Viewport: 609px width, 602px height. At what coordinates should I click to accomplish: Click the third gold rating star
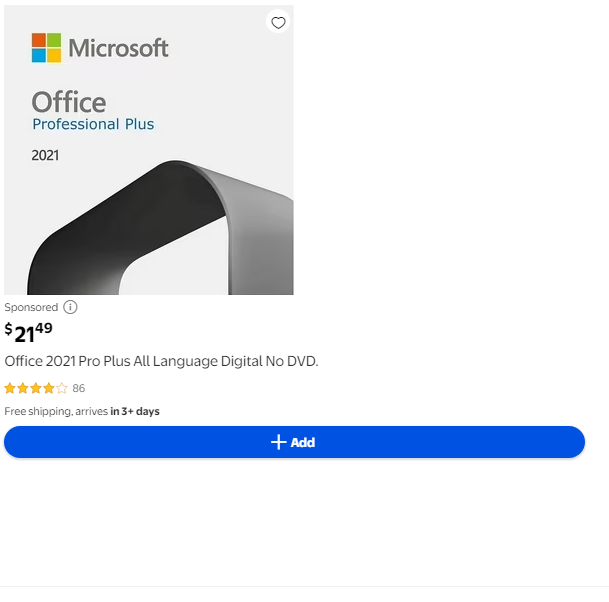[36, 388]
